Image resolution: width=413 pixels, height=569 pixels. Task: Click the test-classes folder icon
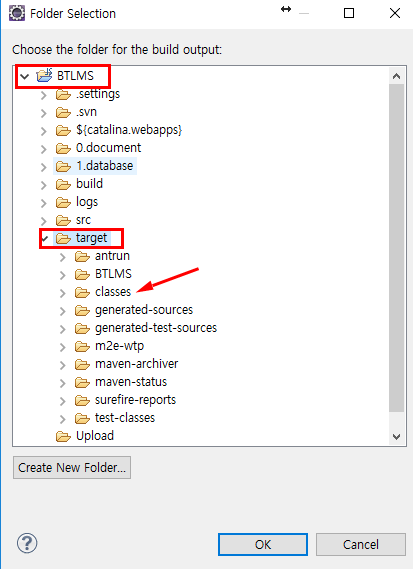pos(82,419)
